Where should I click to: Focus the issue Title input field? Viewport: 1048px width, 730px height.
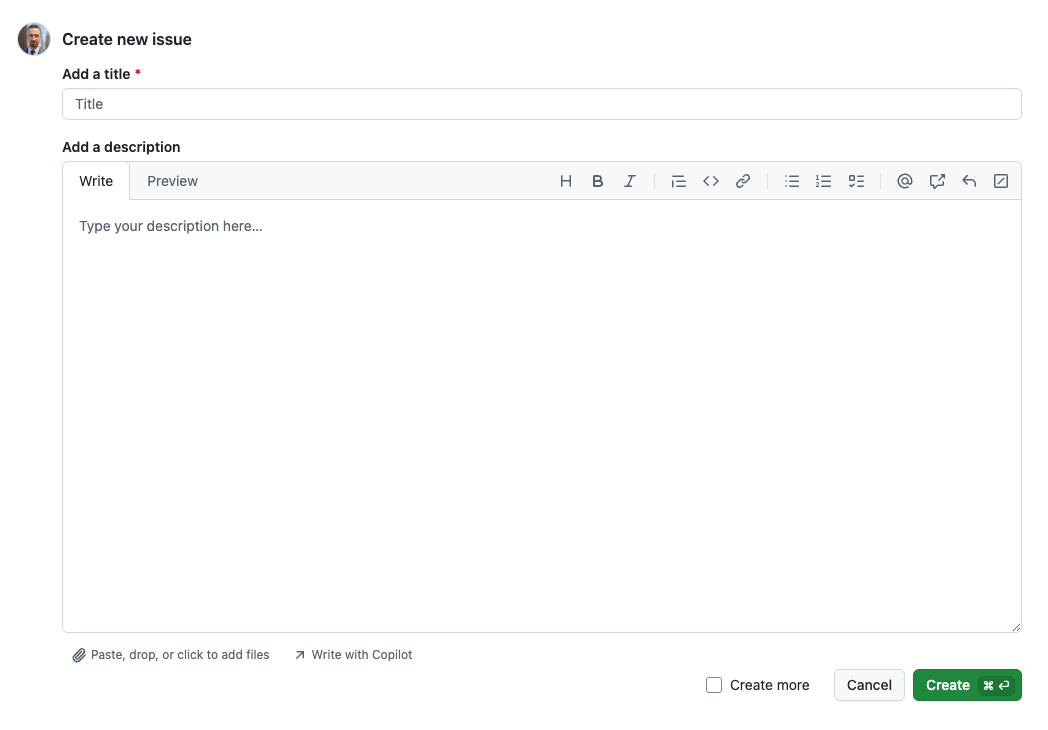pyautogui.click(x=541, y=104)
